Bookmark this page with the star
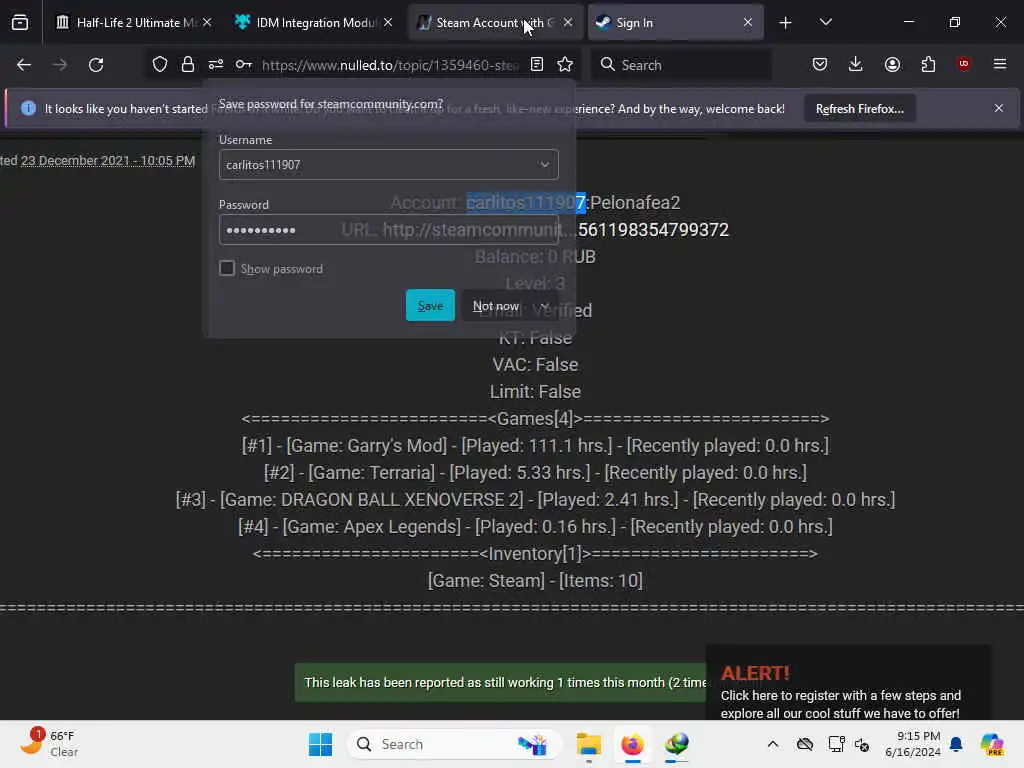The image size is (1024, 768). [x=565, y=64]
